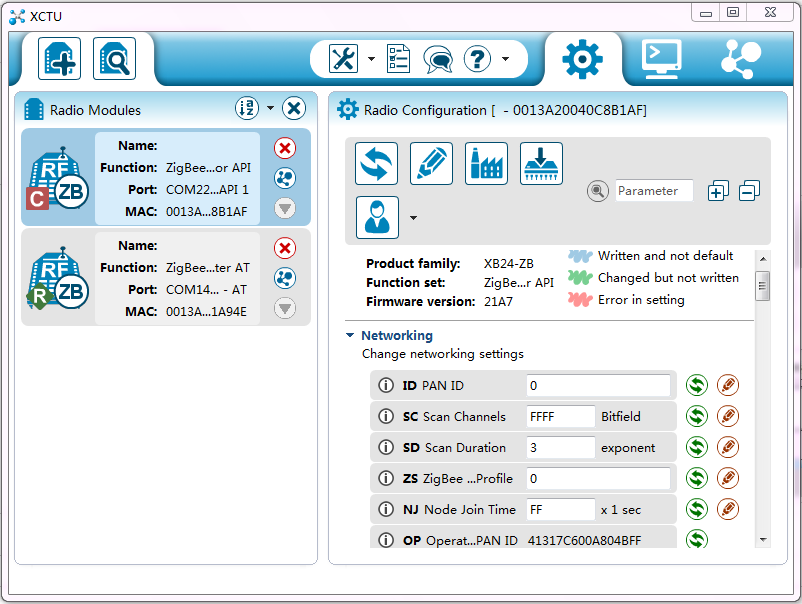Switch to Configuration working mode gear tab
802x604 pixels.
tap(583, 59)
